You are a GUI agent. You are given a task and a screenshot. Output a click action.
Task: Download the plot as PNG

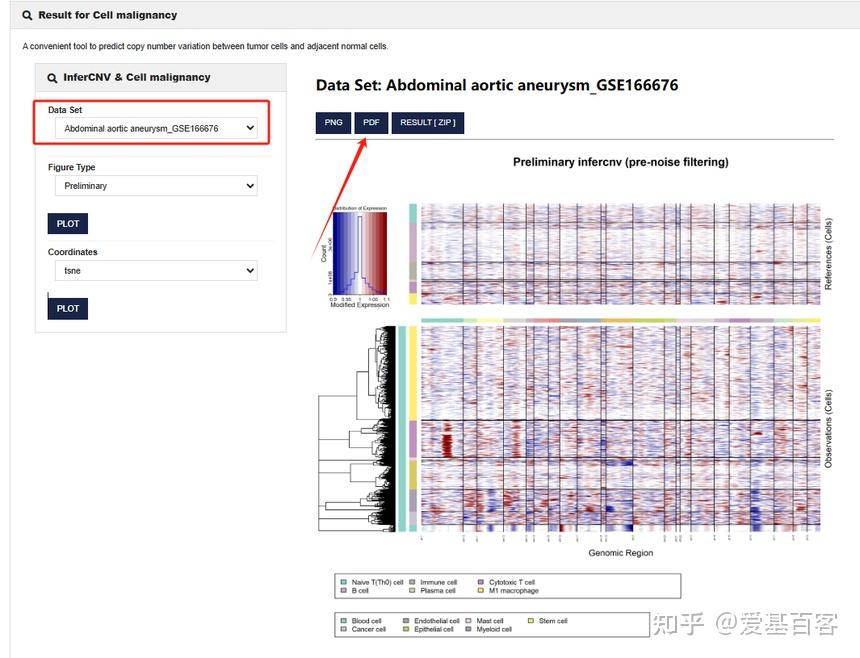[x=333, y=122]
